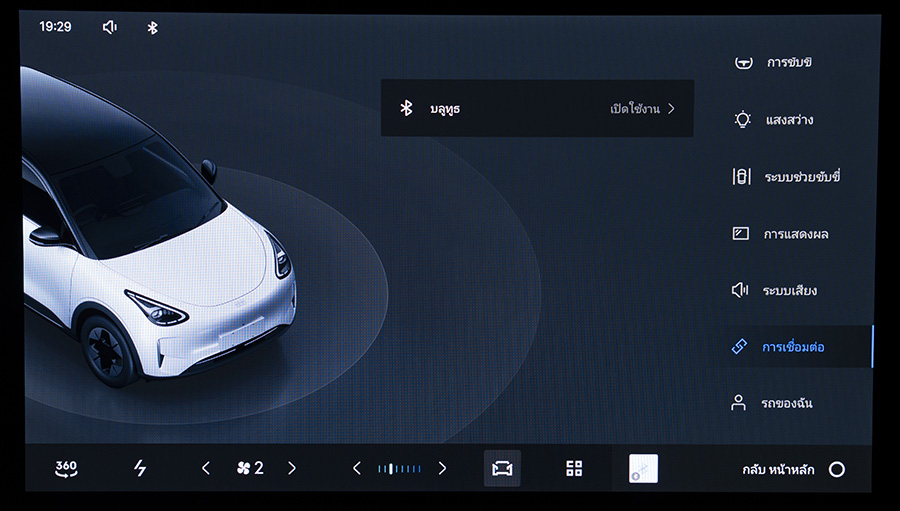Viewport: 900px width, 511px height.
Task: Go to ระบบช่วยขับขี่ driver assistance
Action: 800,177
